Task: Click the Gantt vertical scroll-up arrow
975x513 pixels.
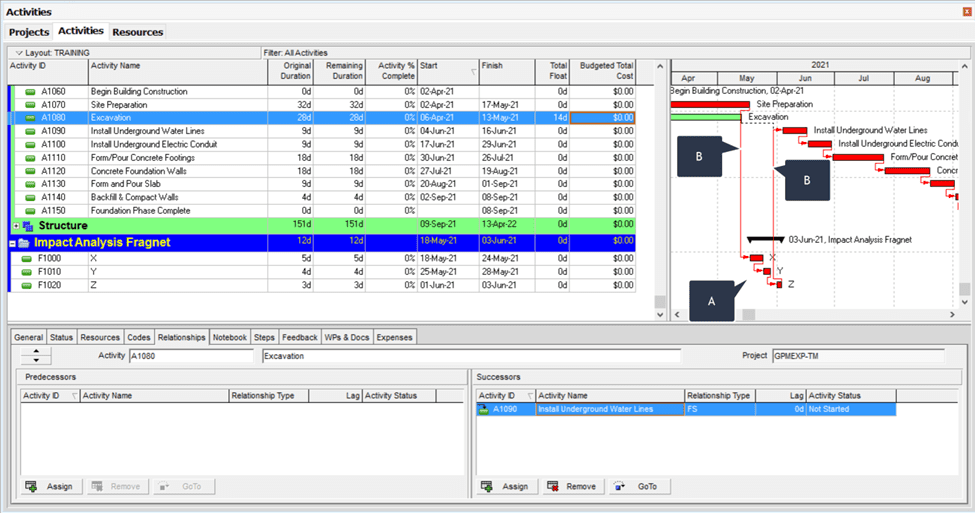Action: point(964,66)
